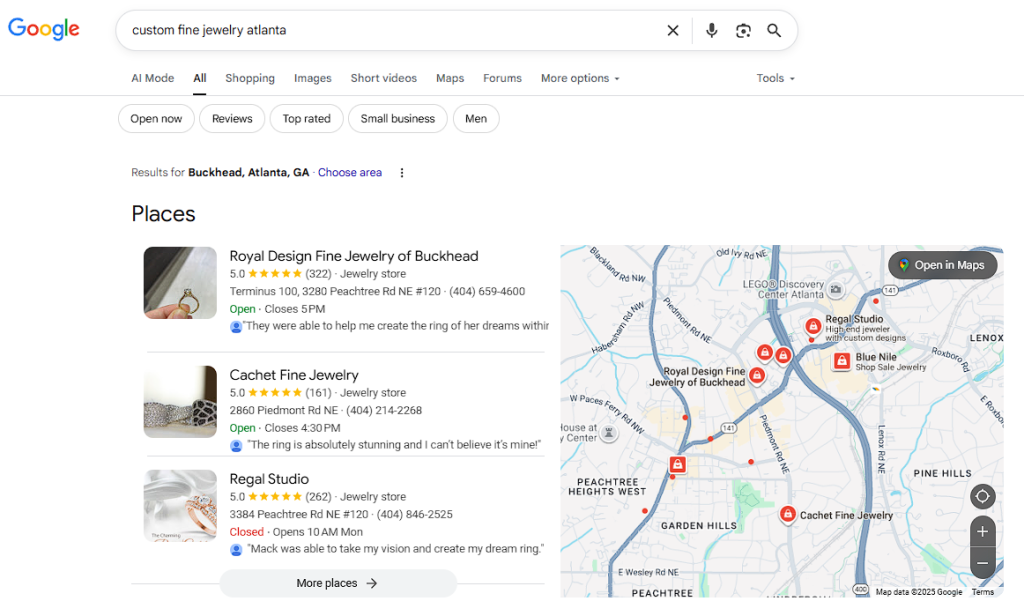Submit search with magnifier icon
Screen dimensions: 1024x616
click(774, 30)
